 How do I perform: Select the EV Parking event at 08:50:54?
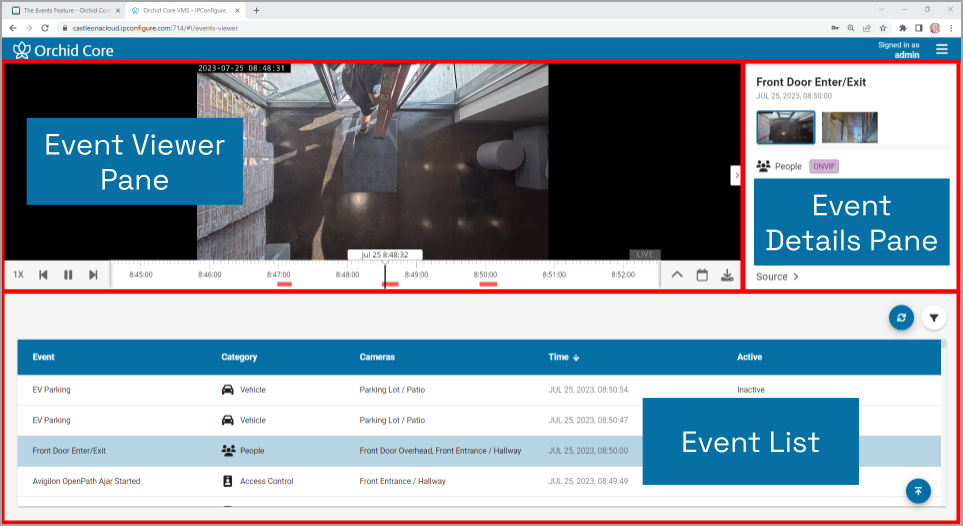(479, 390)
